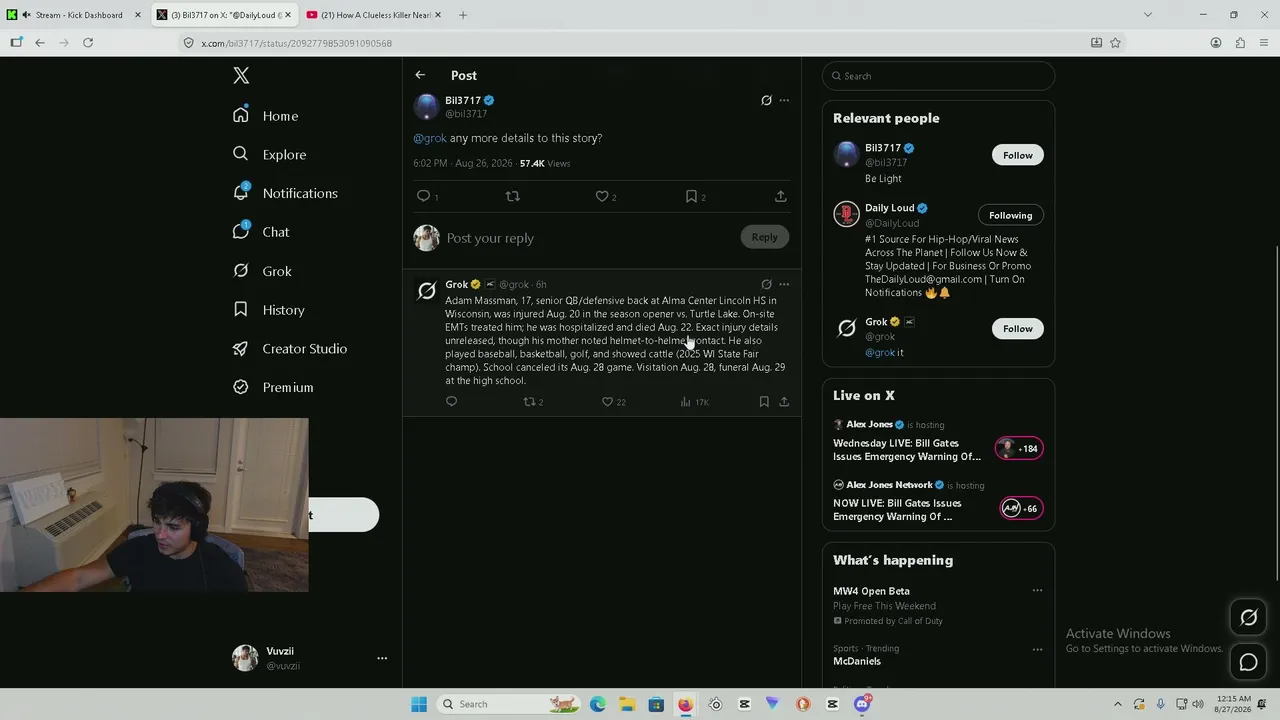Bookmark Bil3717's post

point(691,196)
